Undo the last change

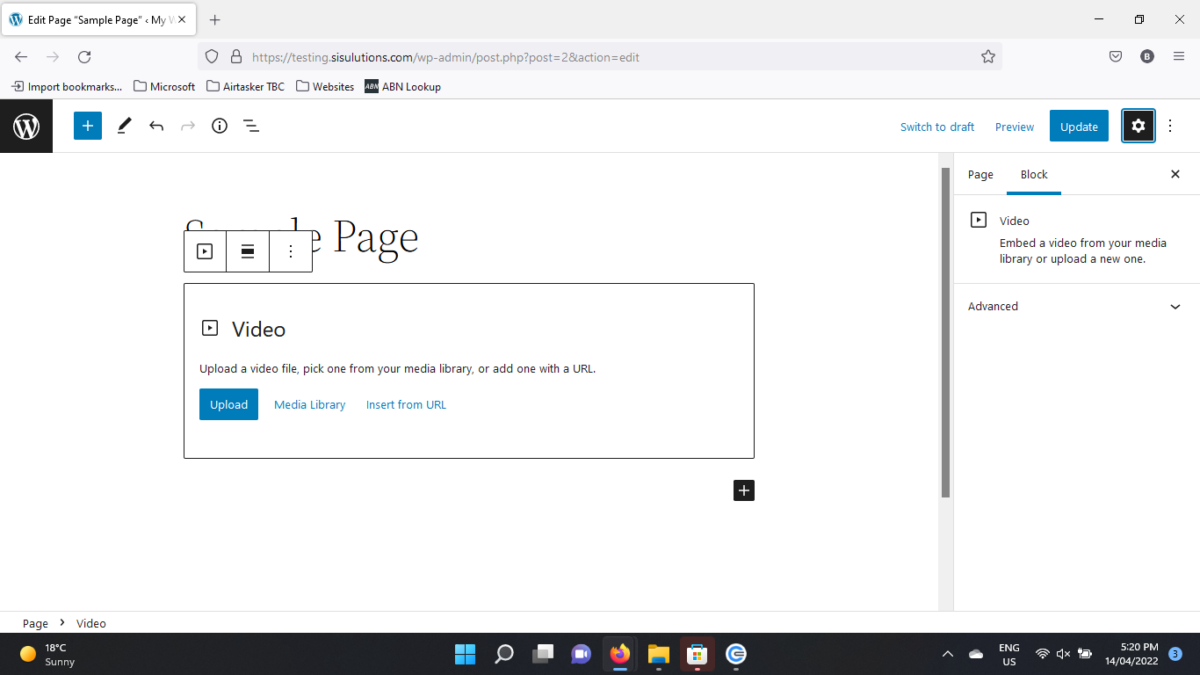point(156,125)
